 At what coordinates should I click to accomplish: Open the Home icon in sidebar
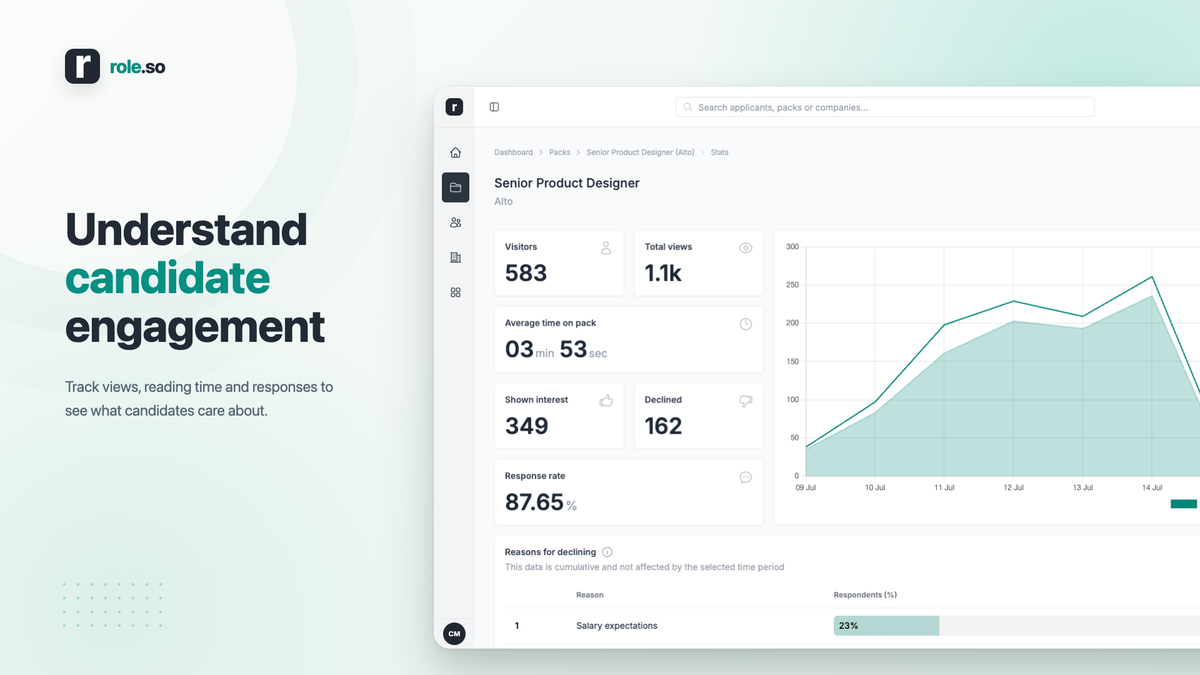(x=455, y=153)
